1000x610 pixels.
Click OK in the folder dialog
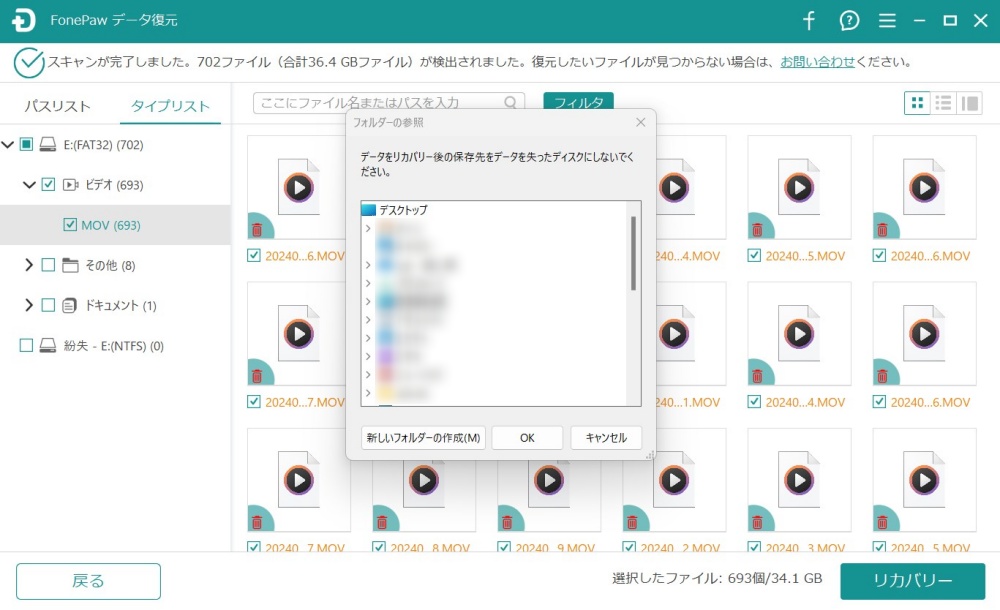coord(527,438)
